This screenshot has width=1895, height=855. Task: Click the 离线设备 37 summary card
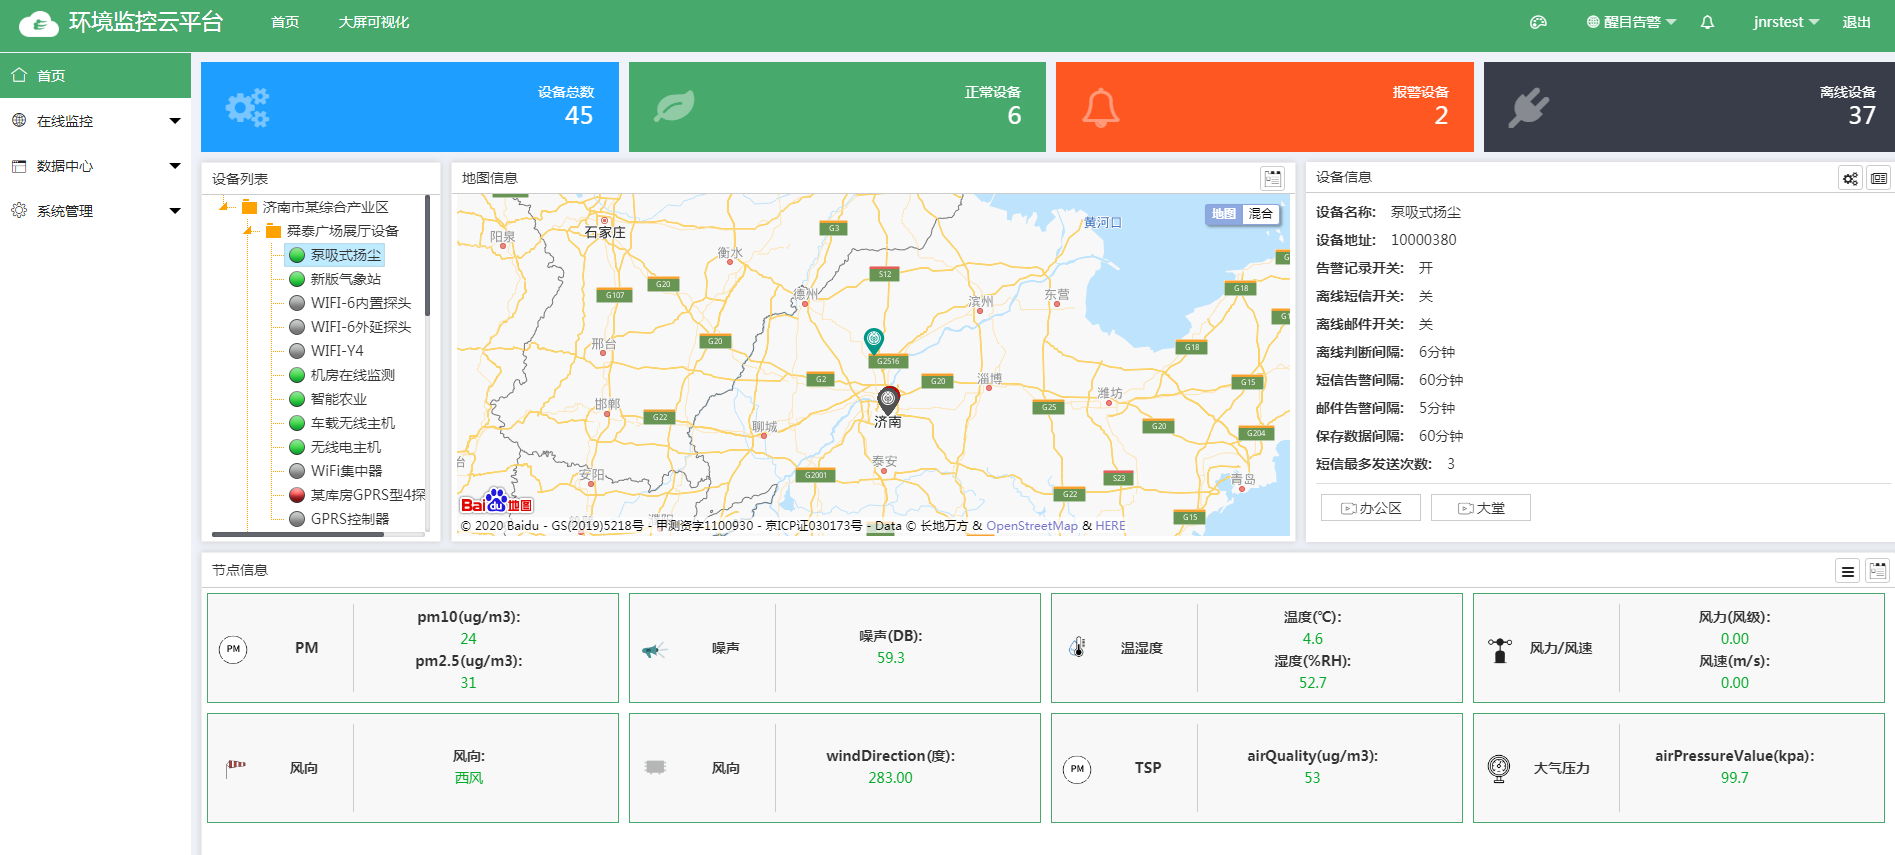[1689, 107]
